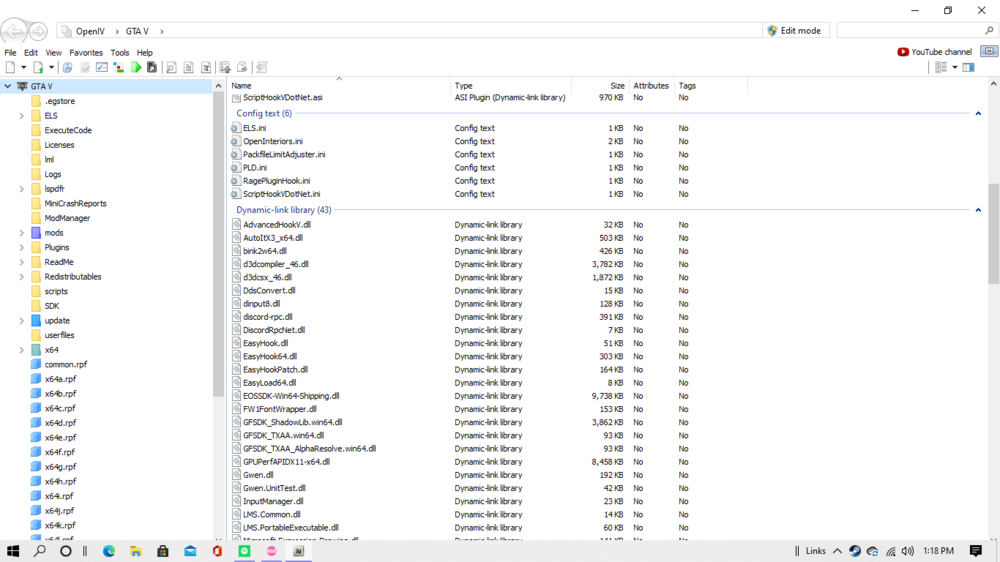The height and width of the screenshot is (562, 1000).
Task: Click the New file toolbar icon
Action: [10, 68]
